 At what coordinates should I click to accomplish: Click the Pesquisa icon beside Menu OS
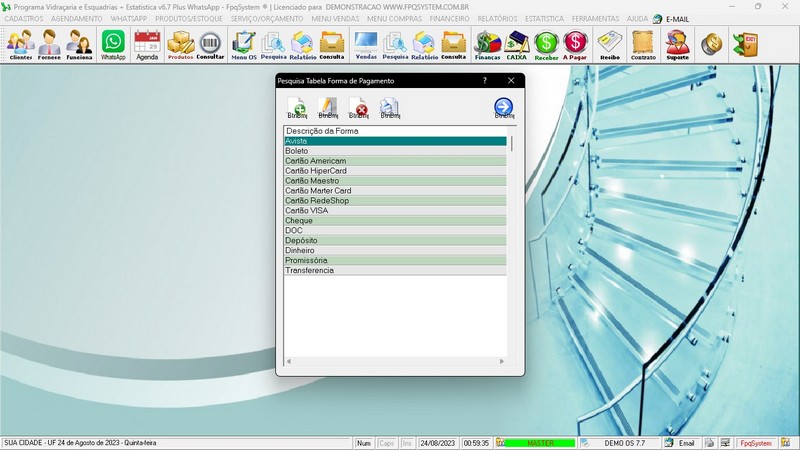tap(273, 45)
